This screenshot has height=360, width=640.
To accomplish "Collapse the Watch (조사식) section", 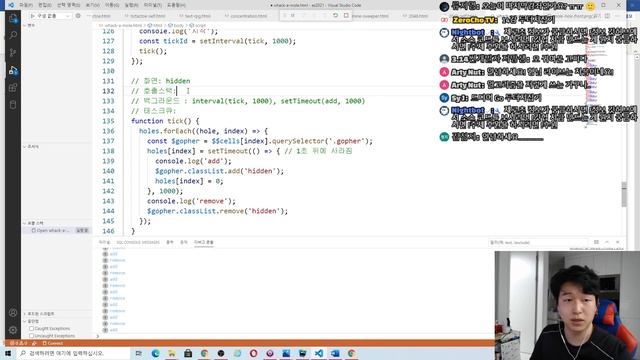I will point(31,147).
